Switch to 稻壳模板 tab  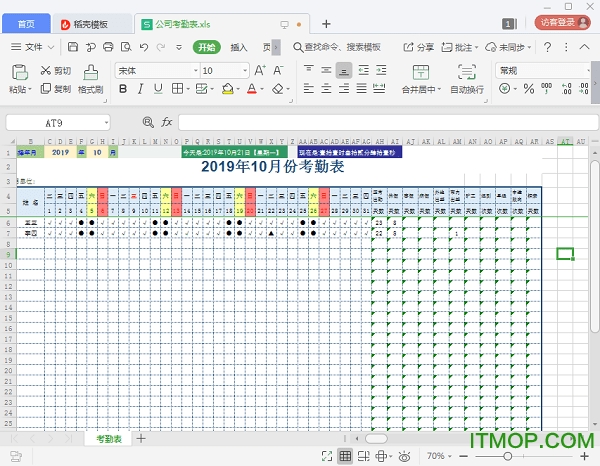(92, 24)
